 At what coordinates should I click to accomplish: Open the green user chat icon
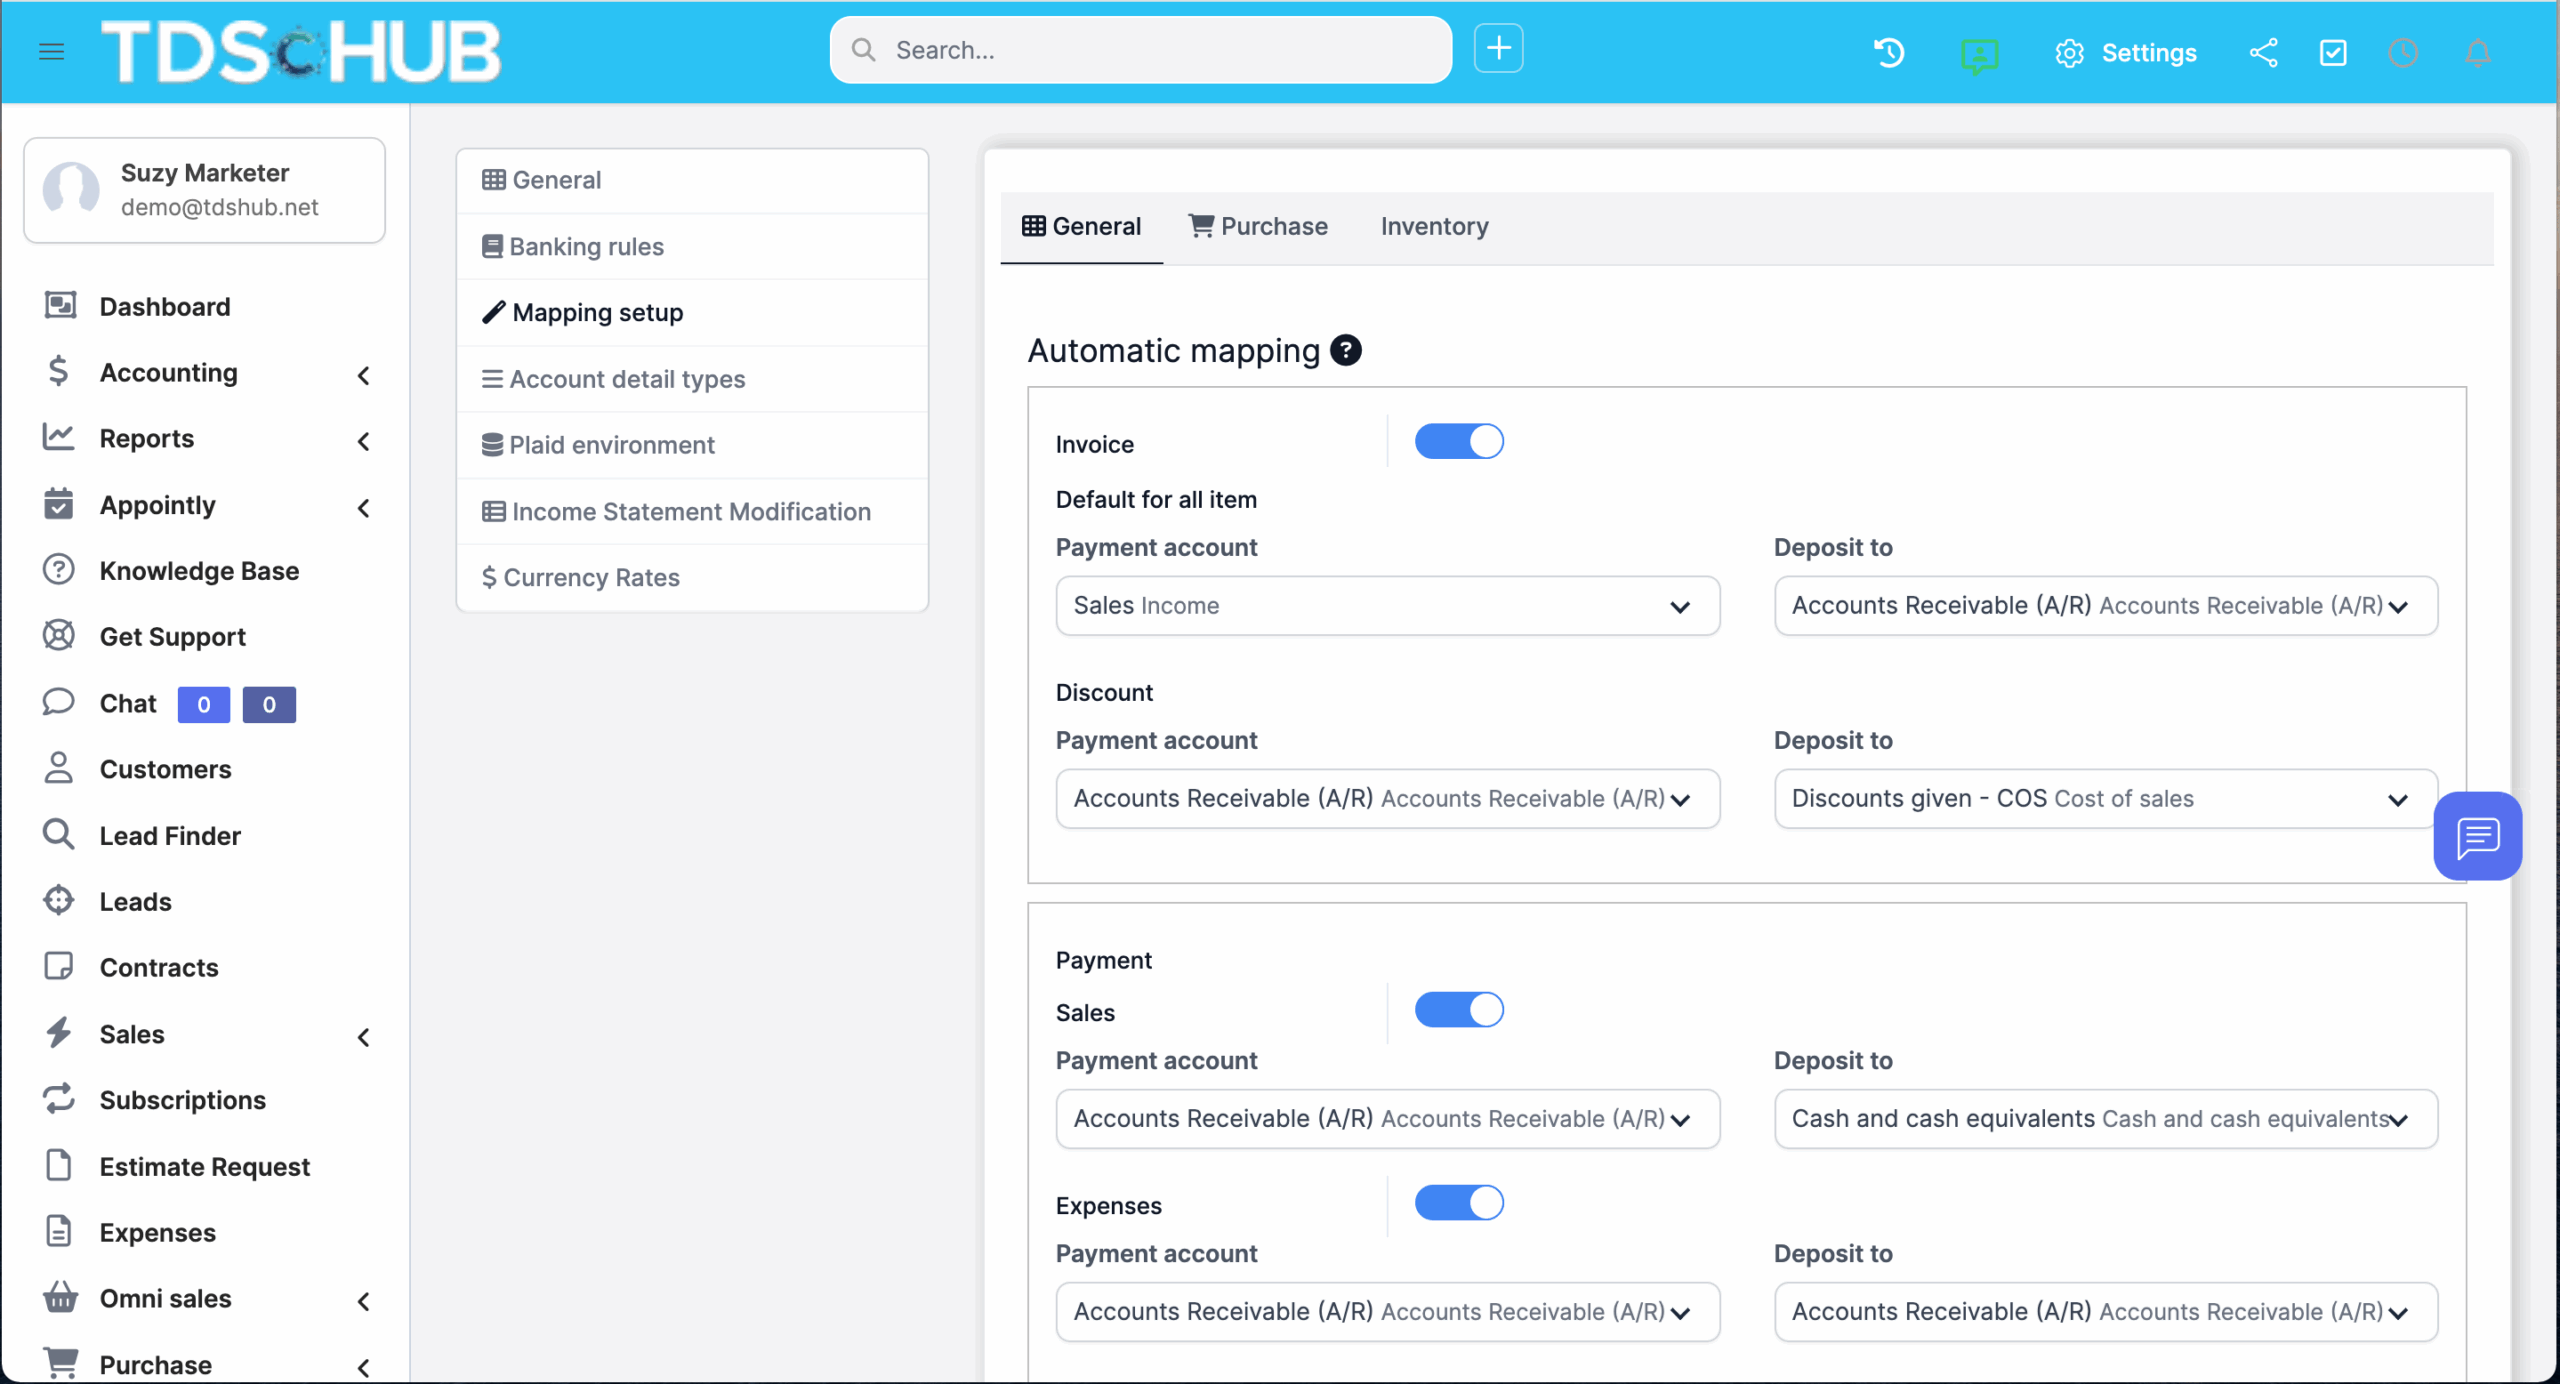[1979, 54]
